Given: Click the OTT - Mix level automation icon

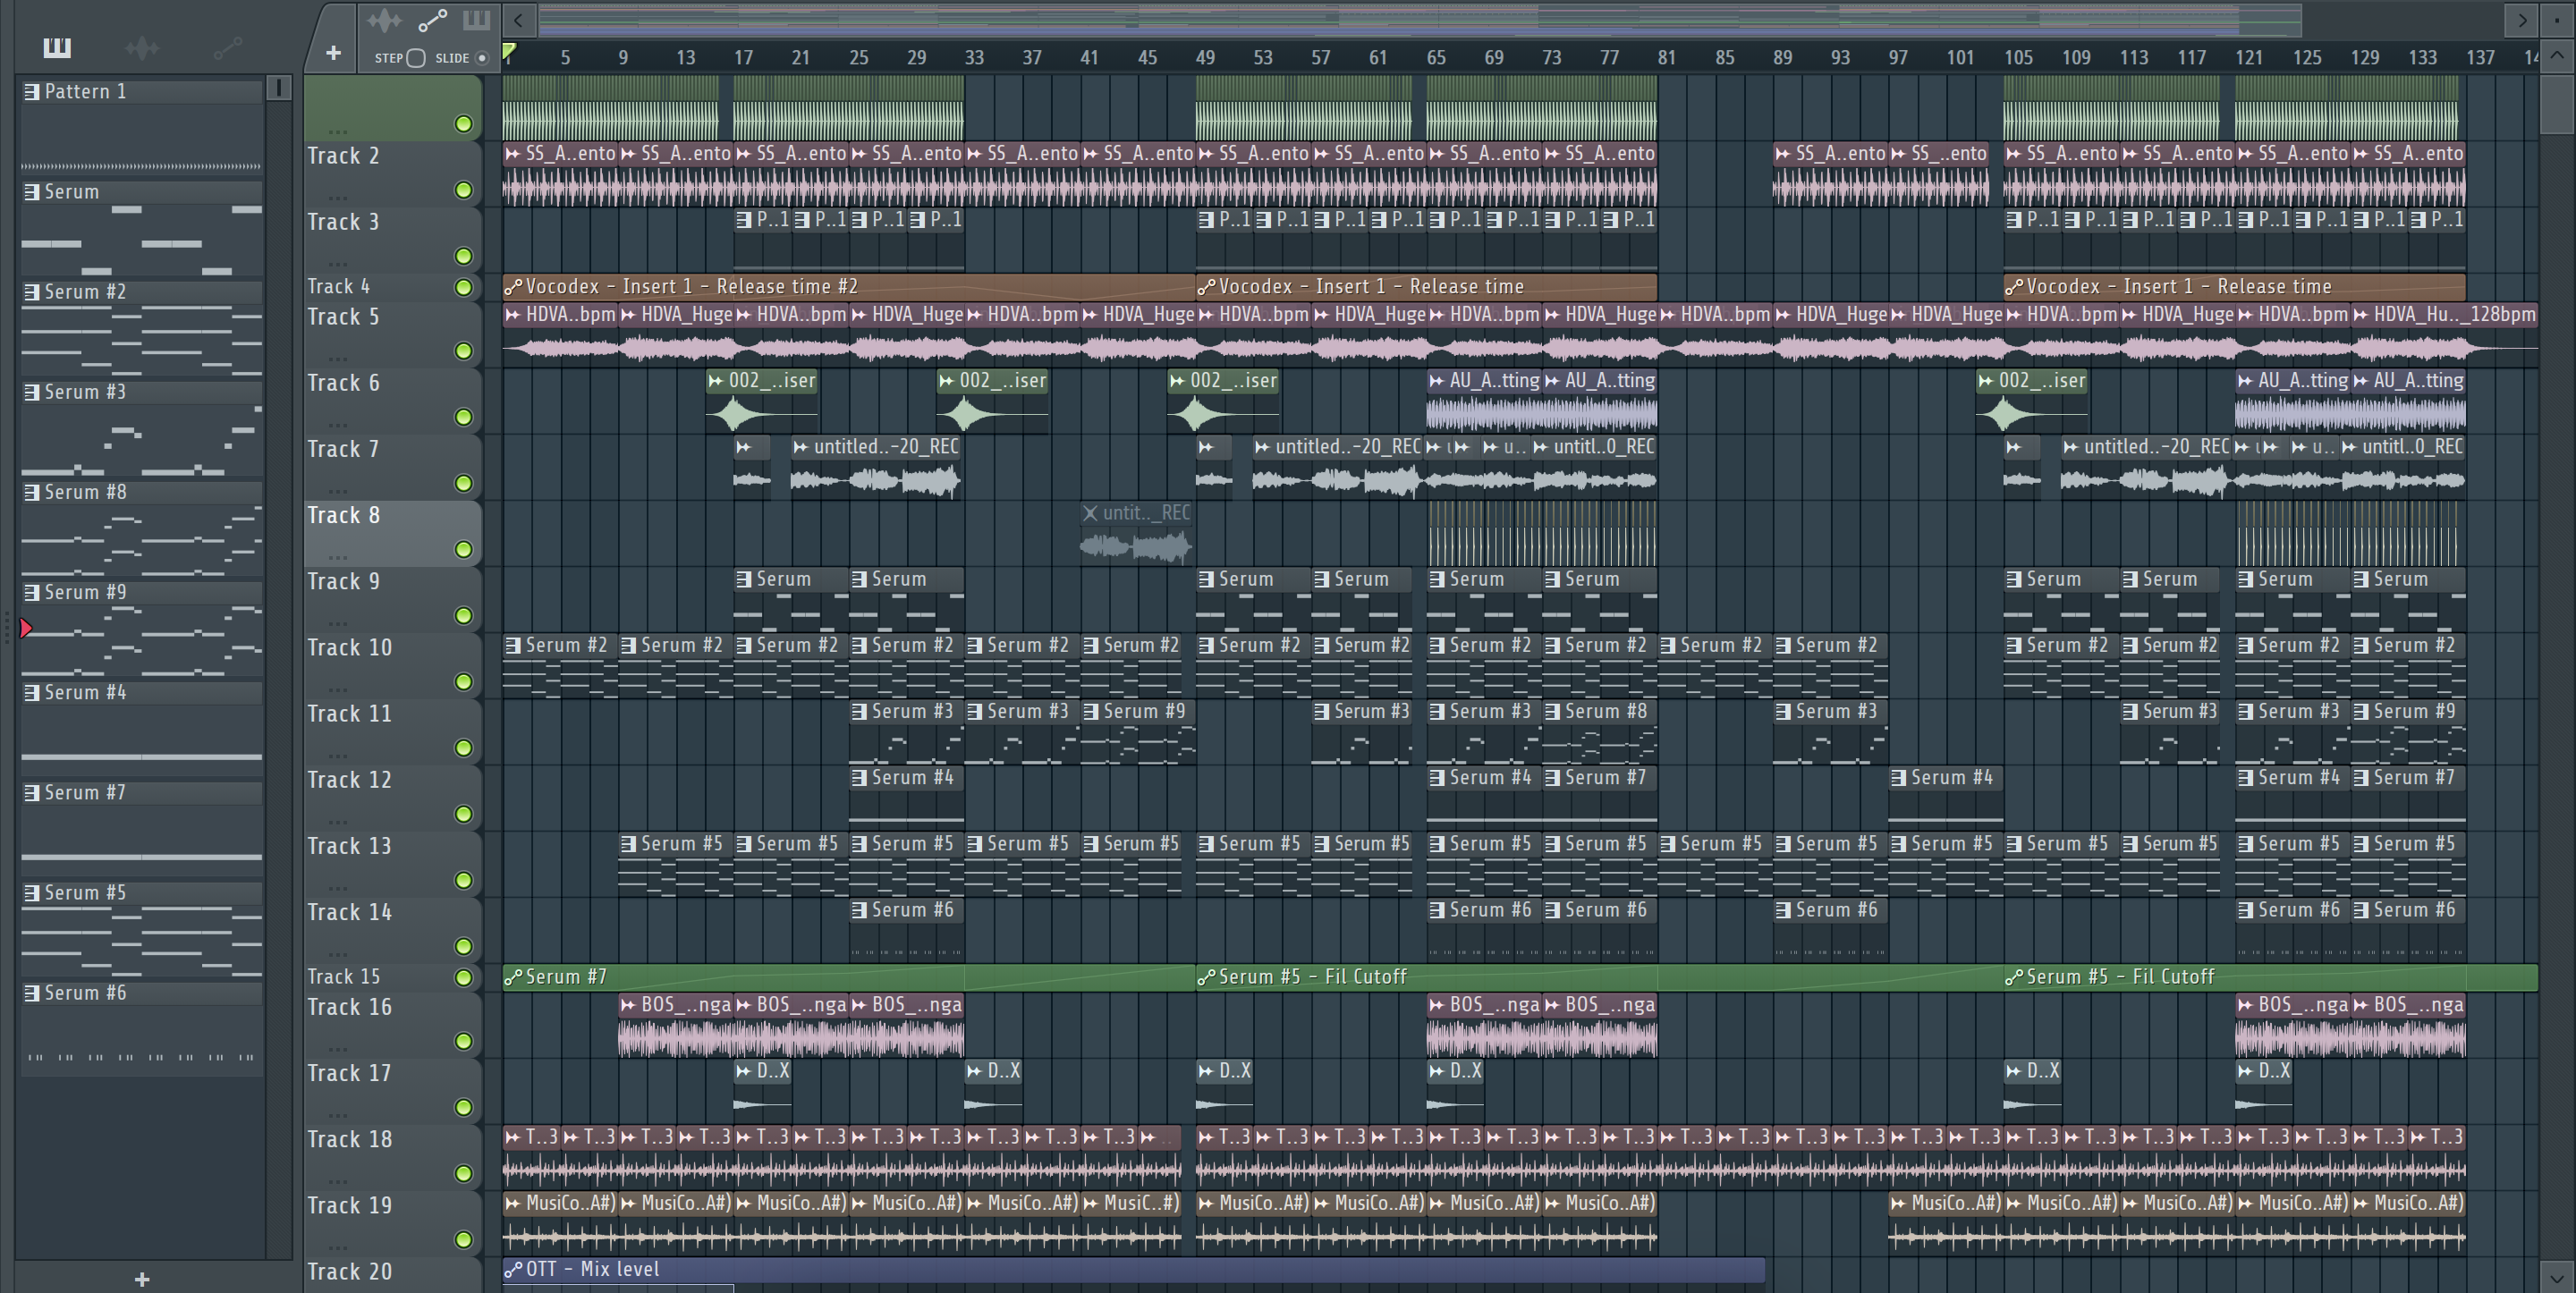Looking at the screenshot, I should 514,1270.
